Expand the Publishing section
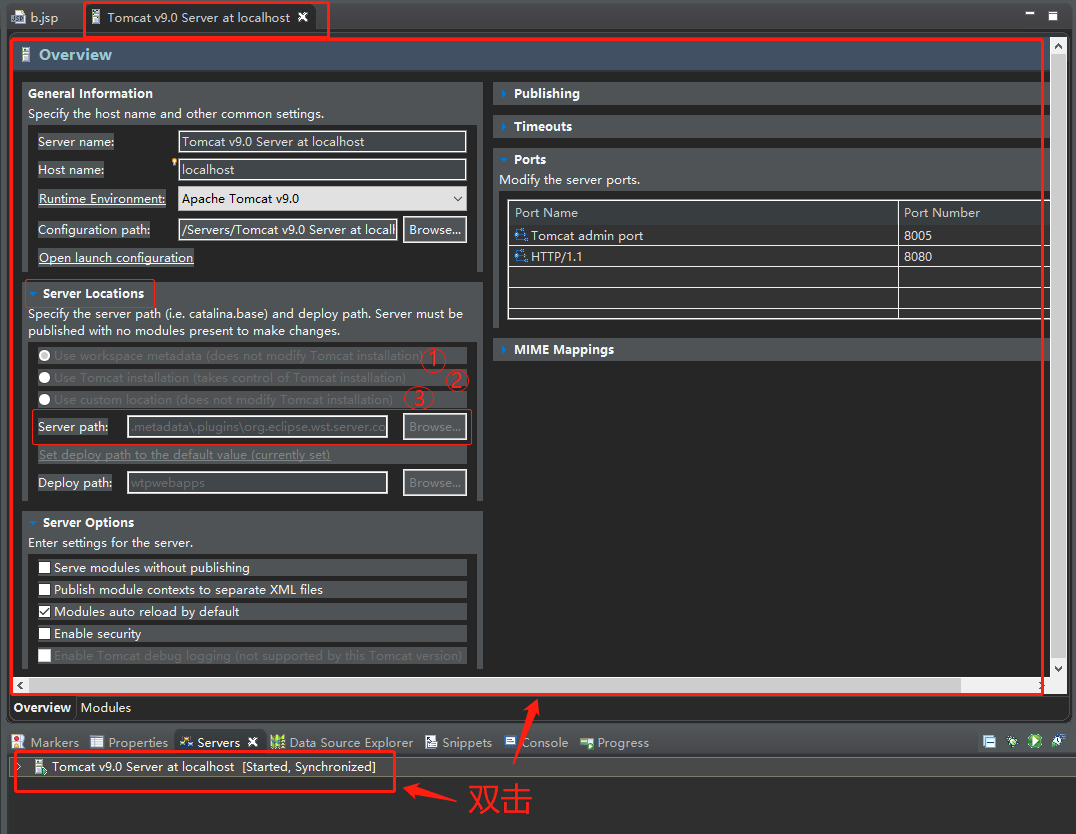Image resolution: width=1076 pixels, height=834 pixels. click(x=504, y=94)
